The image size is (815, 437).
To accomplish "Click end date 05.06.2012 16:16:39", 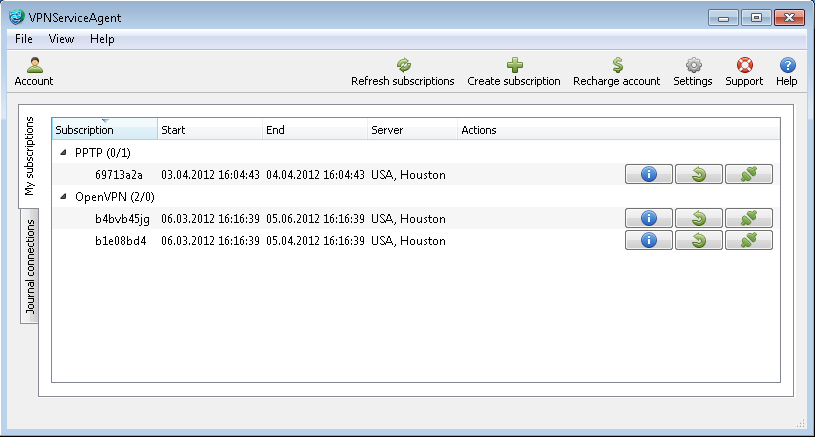I will click(x=316, y=219).
